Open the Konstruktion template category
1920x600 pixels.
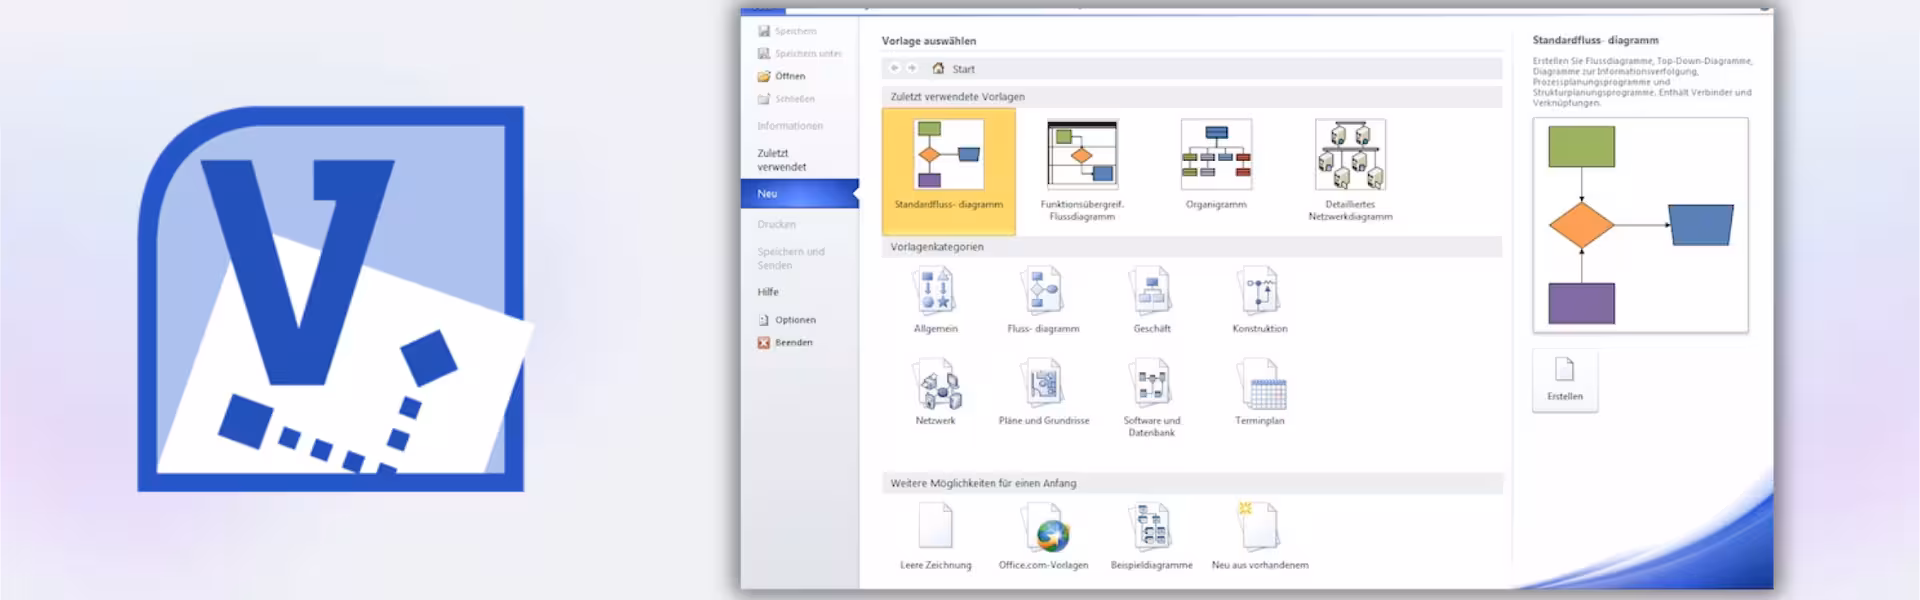coord(1260,300)
